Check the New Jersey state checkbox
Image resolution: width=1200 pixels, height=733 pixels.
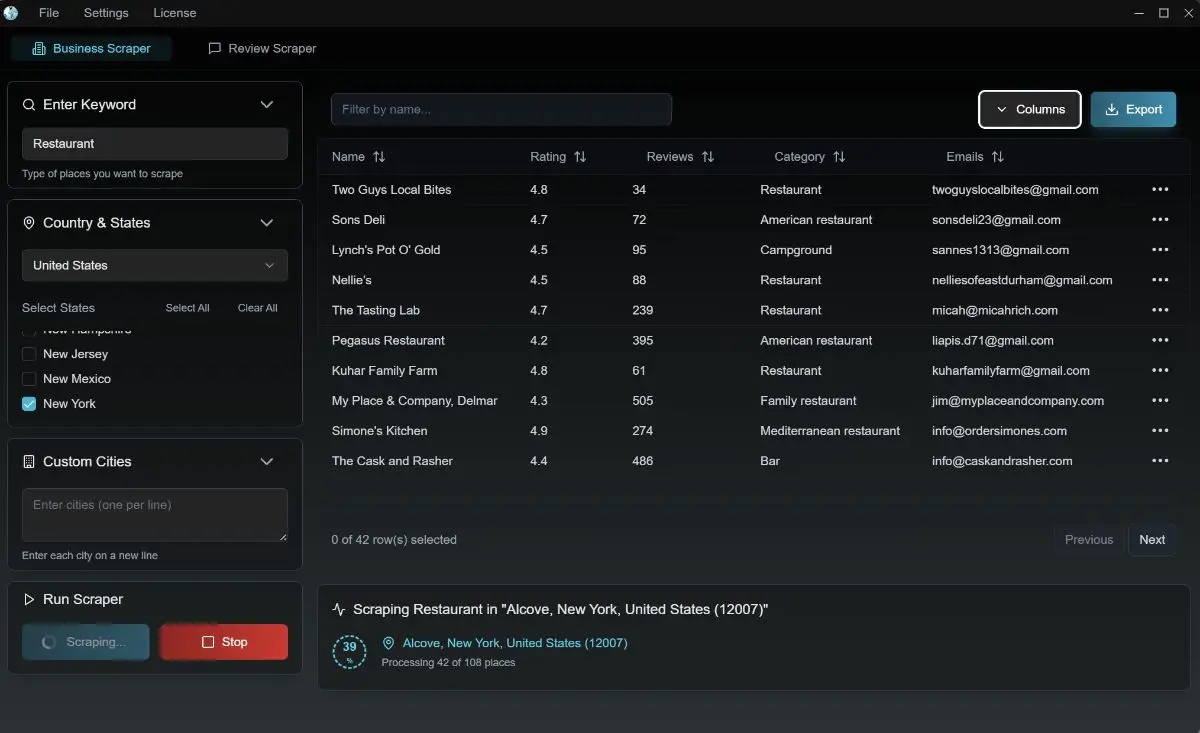(x=29, y=354)
